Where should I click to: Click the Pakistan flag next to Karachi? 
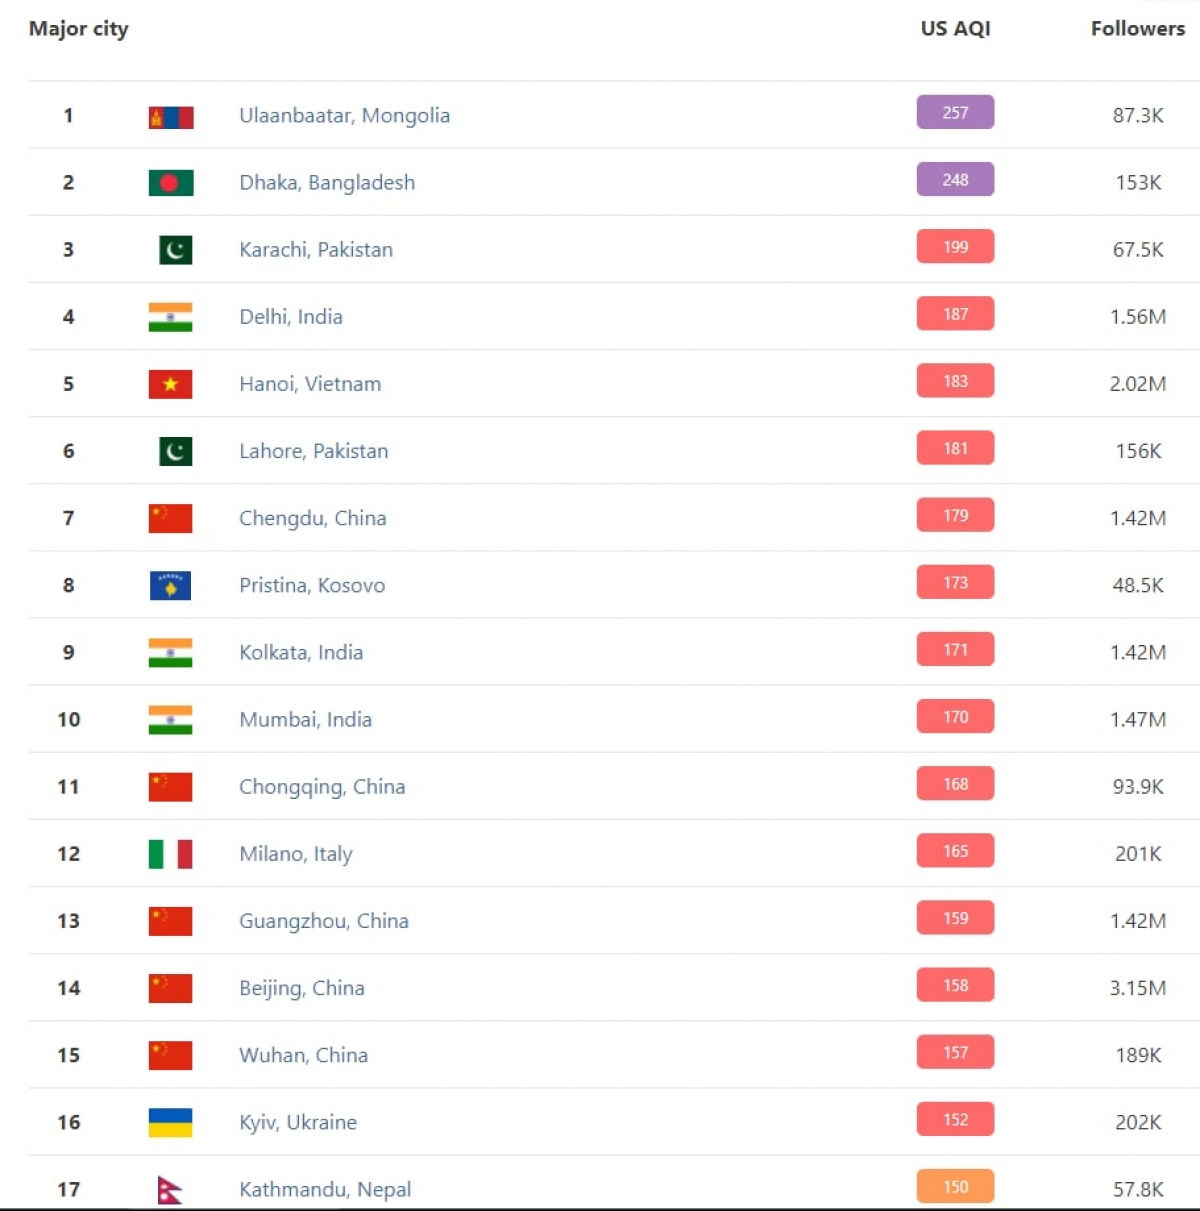click(176, 250)
